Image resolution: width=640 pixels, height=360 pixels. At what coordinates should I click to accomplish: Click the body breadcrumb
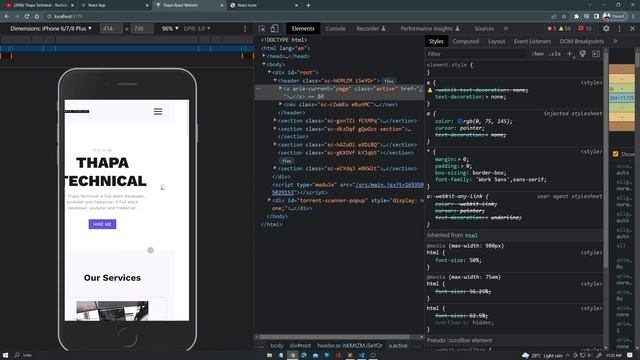(x=276, y=346)
